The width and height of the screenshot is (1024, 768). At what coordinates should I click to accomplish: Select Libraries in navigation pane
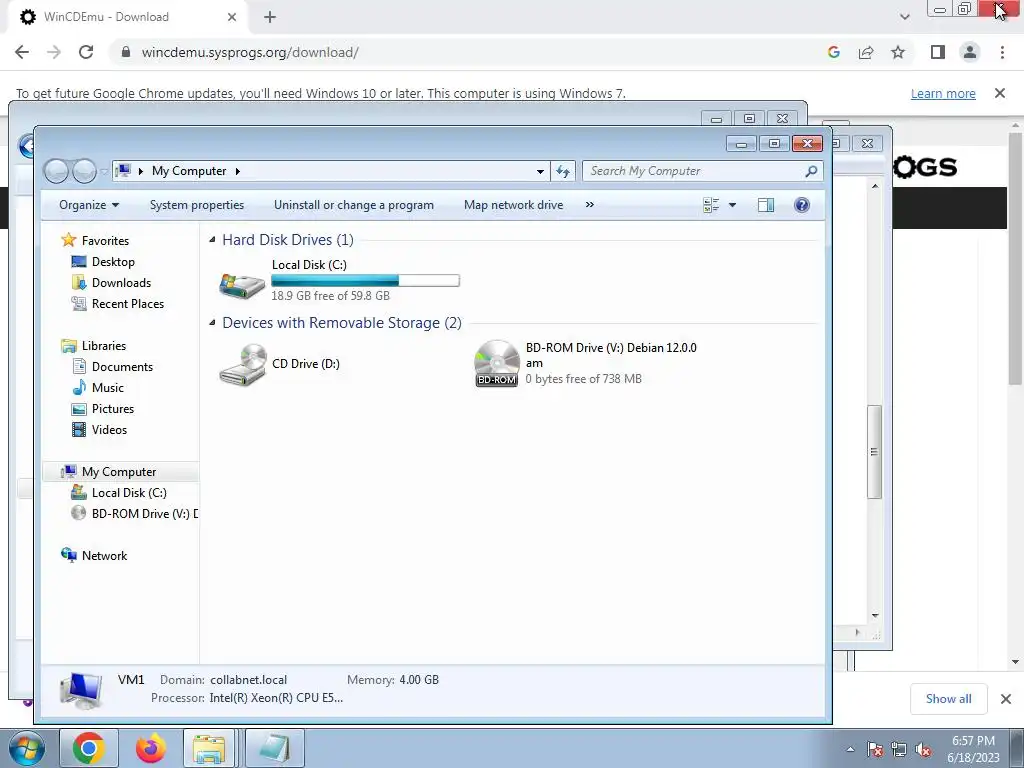coord(103,345)
